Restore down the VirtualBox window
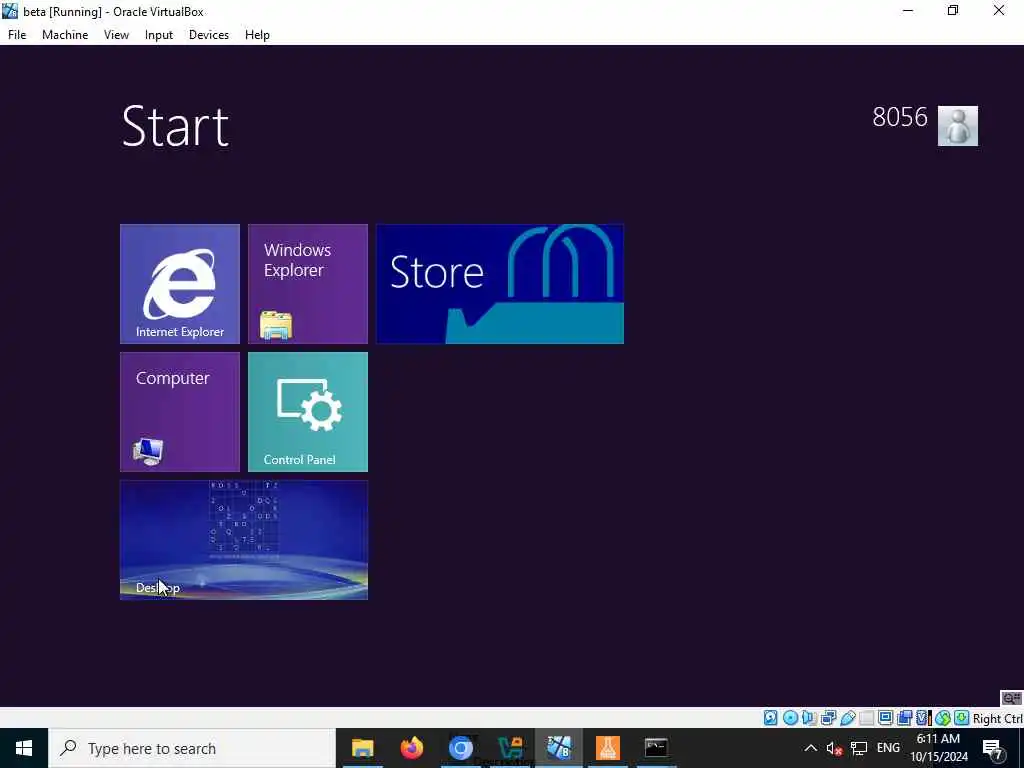This screenshot has width=1024, height=768. coord(953,10)
